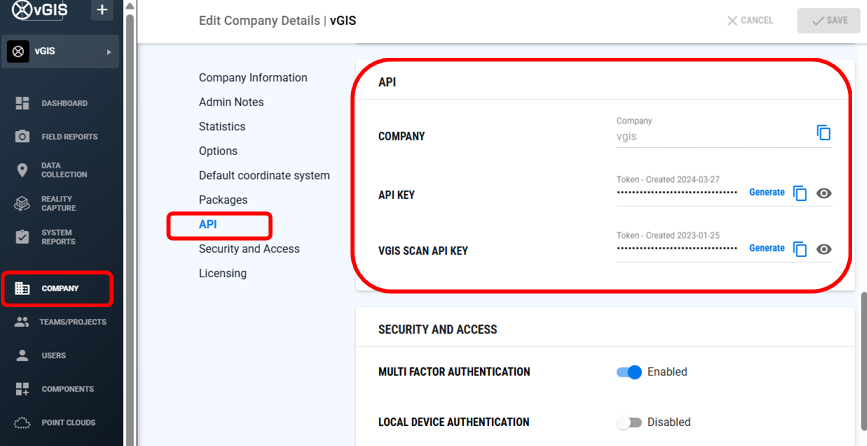Viewport: 867px width, 446px height.
Task: Open Field Reports in sidebar
Action: [69, 136]
